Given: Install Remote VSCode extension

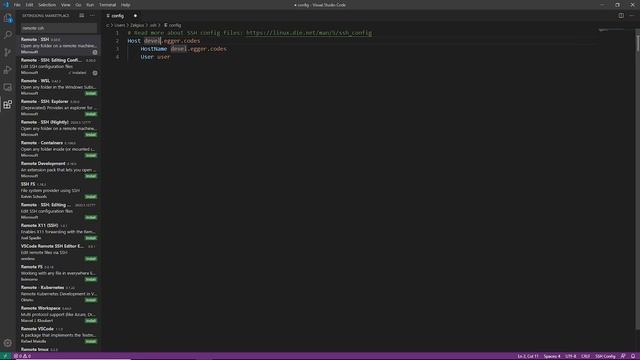Looking at the screenshot, I should click(91, 341).
